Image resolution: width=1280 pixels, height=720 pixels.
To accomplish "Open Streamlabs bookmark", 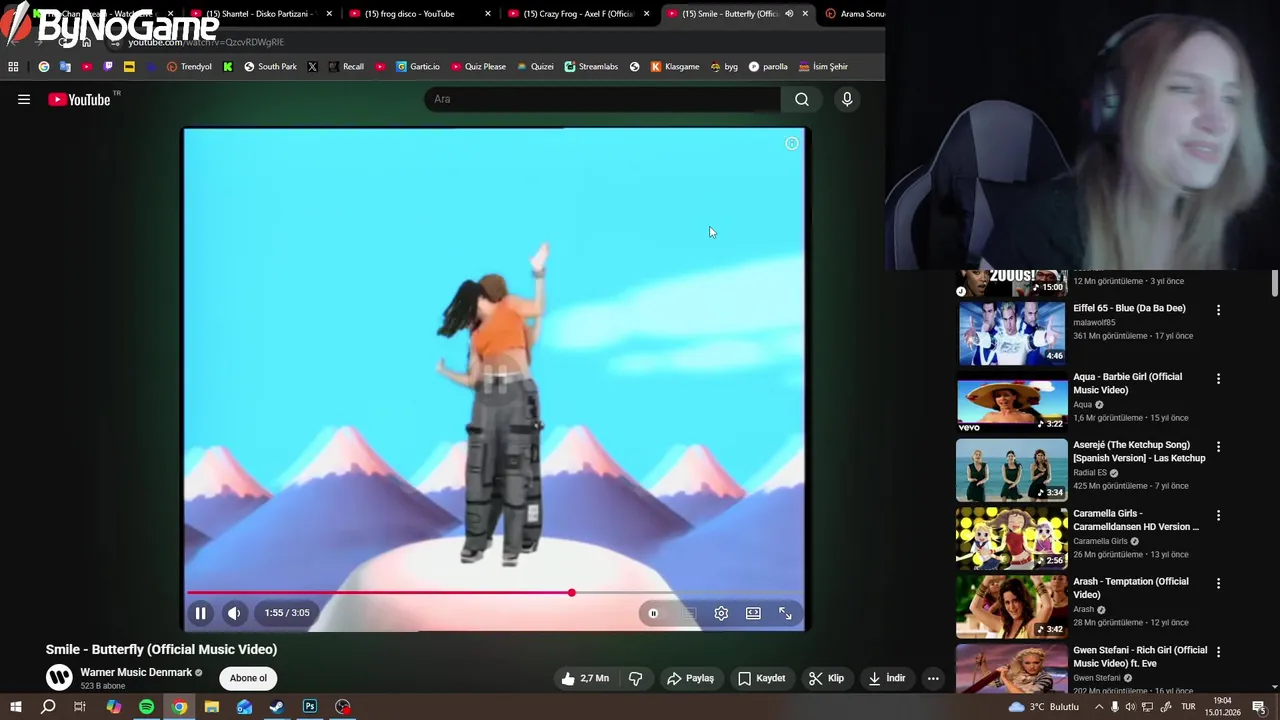I will [591, 67].
